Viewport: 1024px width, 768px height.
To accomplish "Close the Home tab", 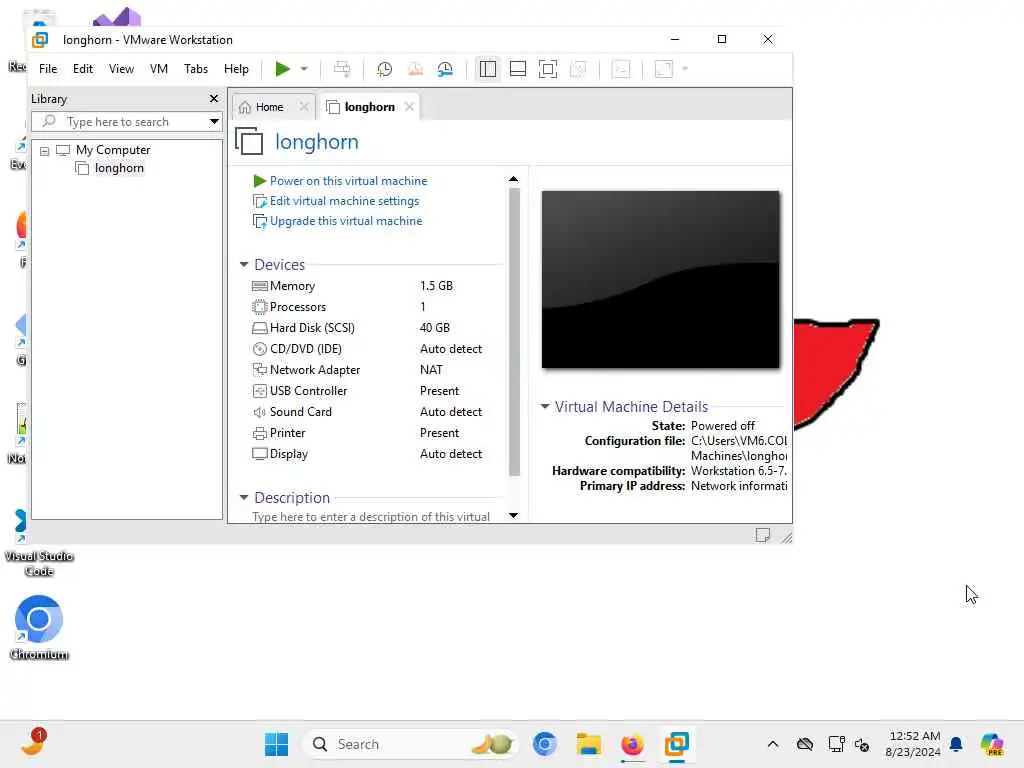I will point(304,106).
